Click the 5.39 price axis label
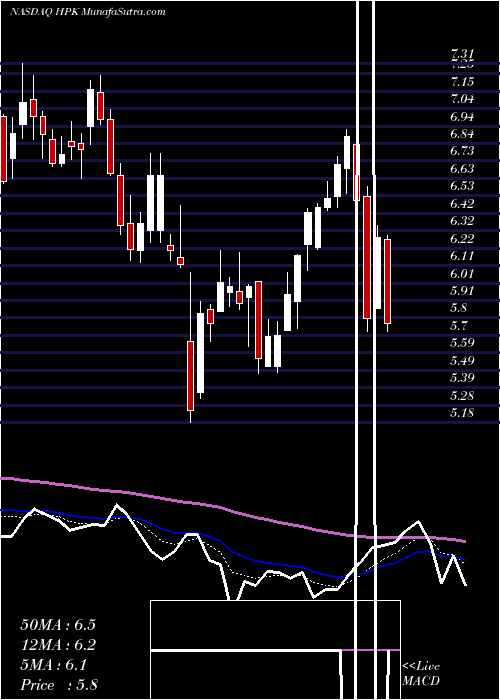The height and width of the screenshot is (700, 500). (462, 378)
